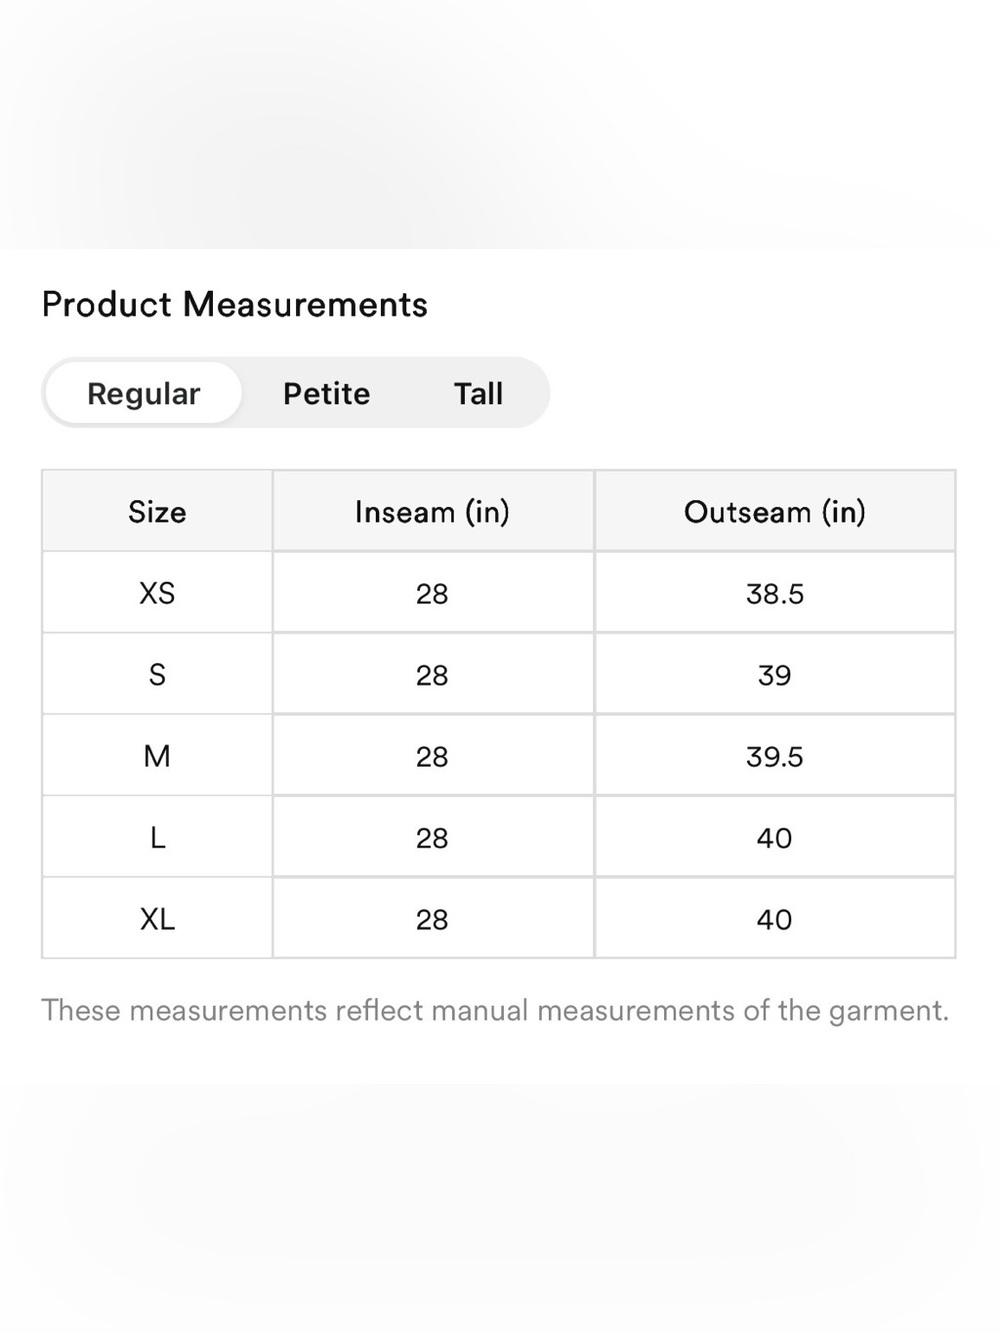
Task: Click the inseam value 28 for M
Action: click(432, 756)
